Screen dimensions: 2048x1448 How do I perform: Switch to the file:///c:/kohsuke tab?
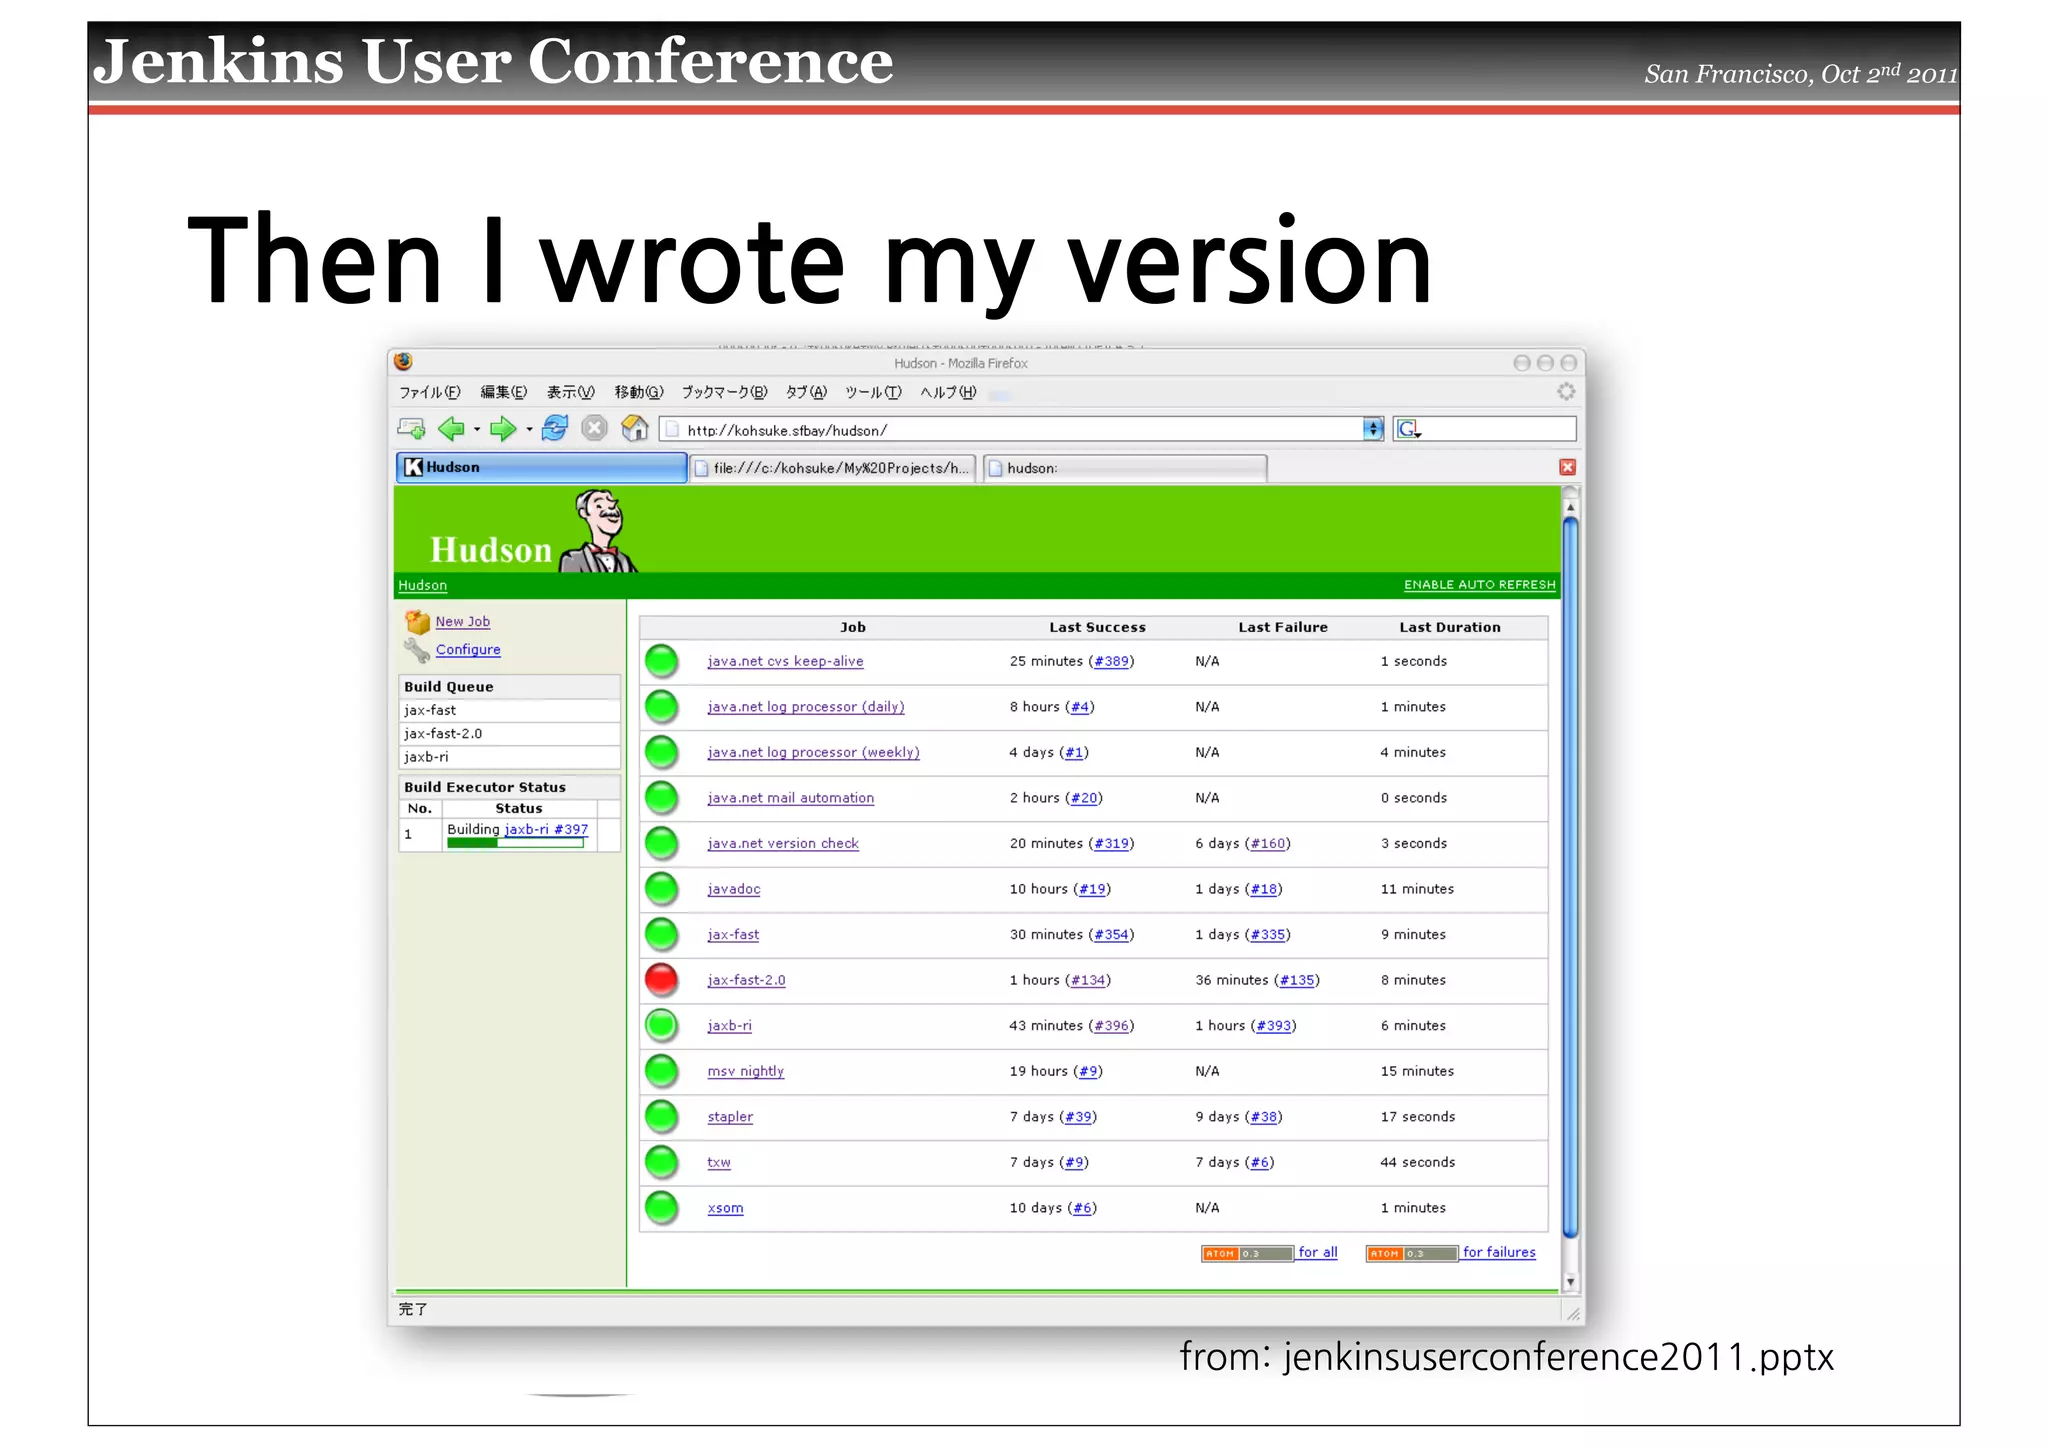tap(832, 468)
